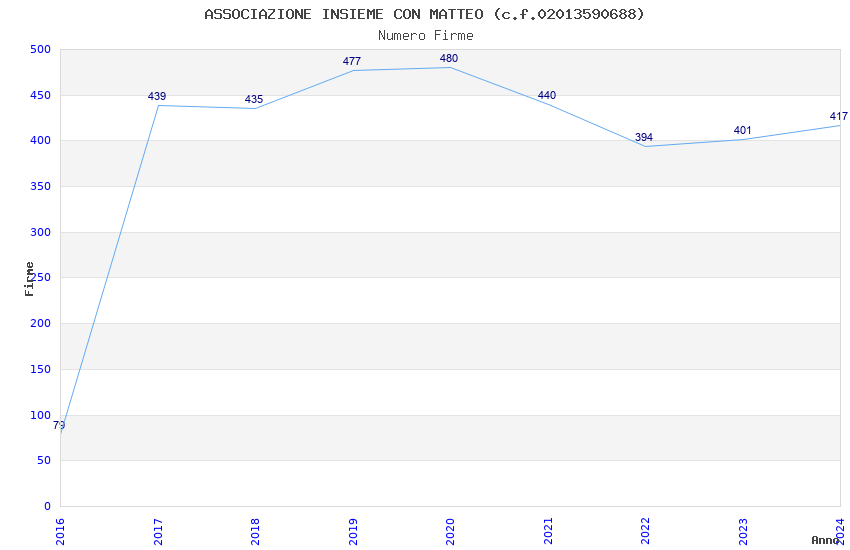Click the 'Numero Firme' subtitle
Viewport: 850px width, 550px height.
click(x=426, y=36)
